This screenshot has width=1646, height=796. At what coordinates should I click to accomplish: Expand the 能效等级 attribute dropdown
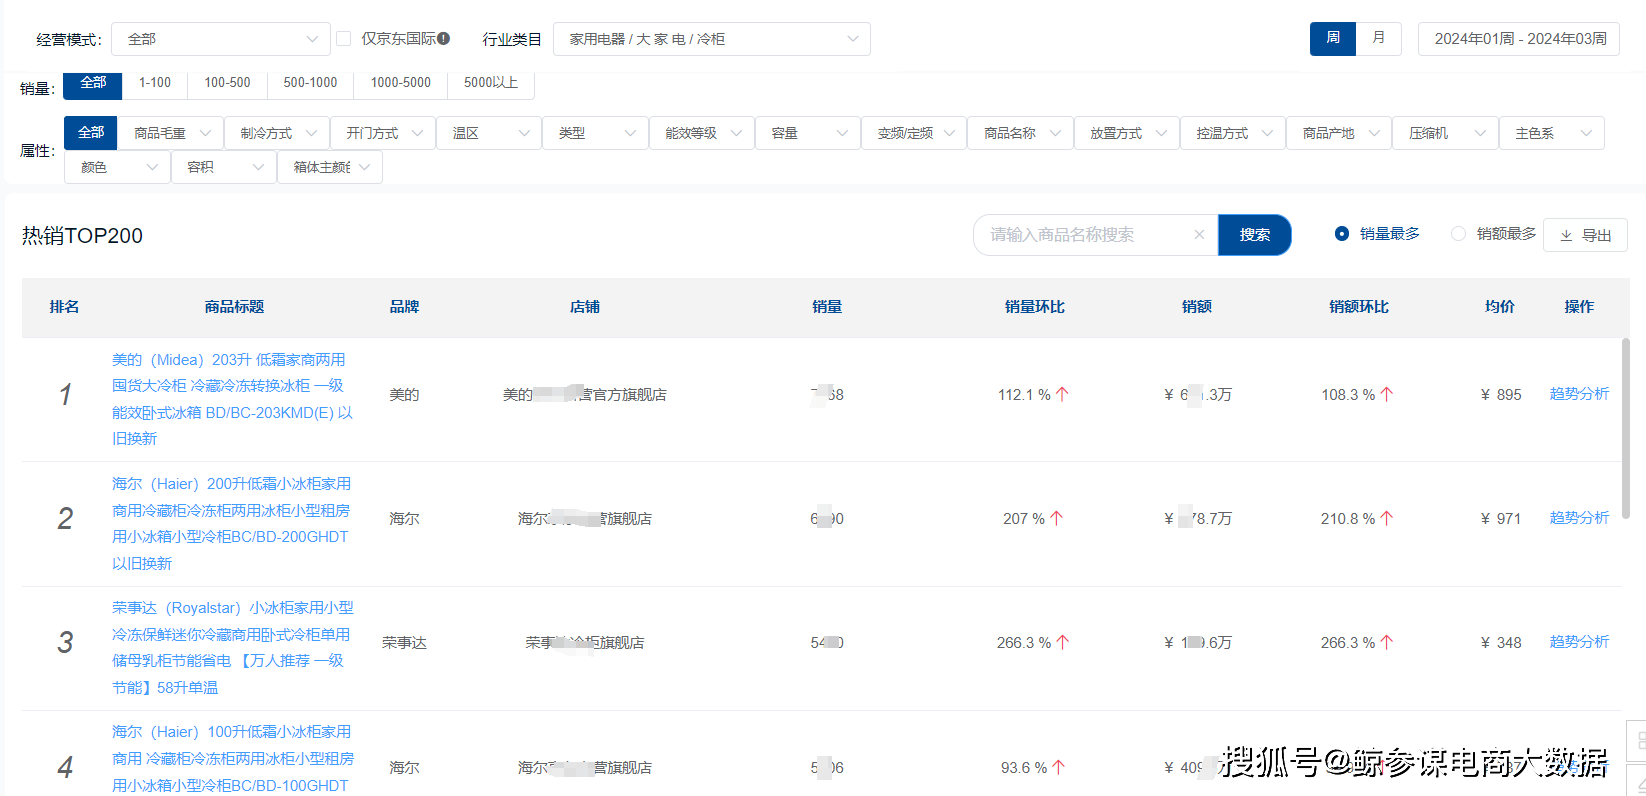(x=702, y=133)
